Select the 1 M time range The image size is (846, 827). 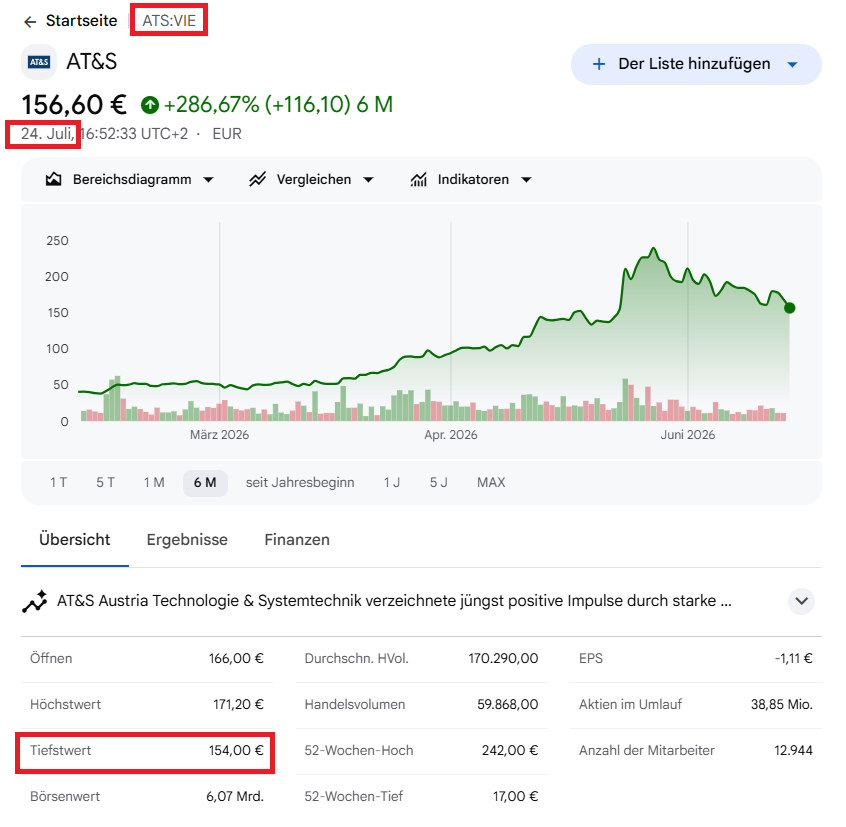point(154,482)
